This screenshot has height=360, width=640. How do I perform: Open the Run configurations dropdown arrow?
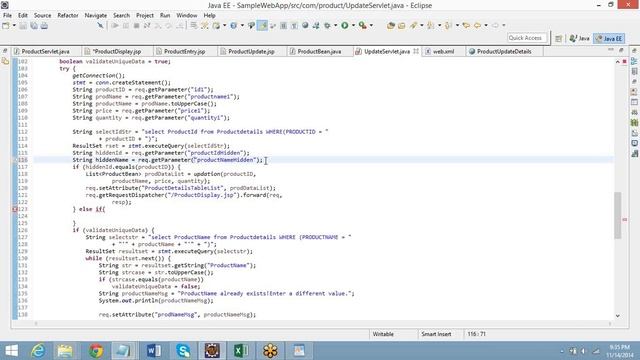[x=353, y=25]
